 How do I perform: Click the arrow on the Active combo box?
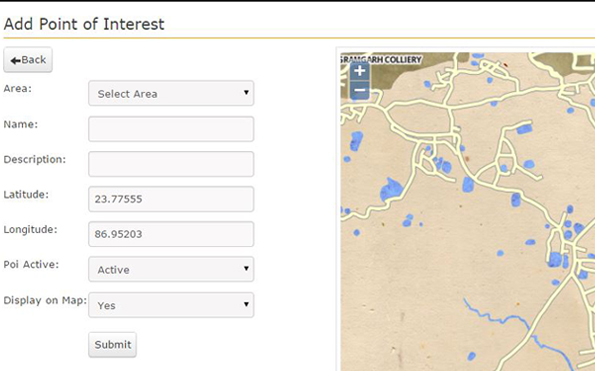(246, 268)
